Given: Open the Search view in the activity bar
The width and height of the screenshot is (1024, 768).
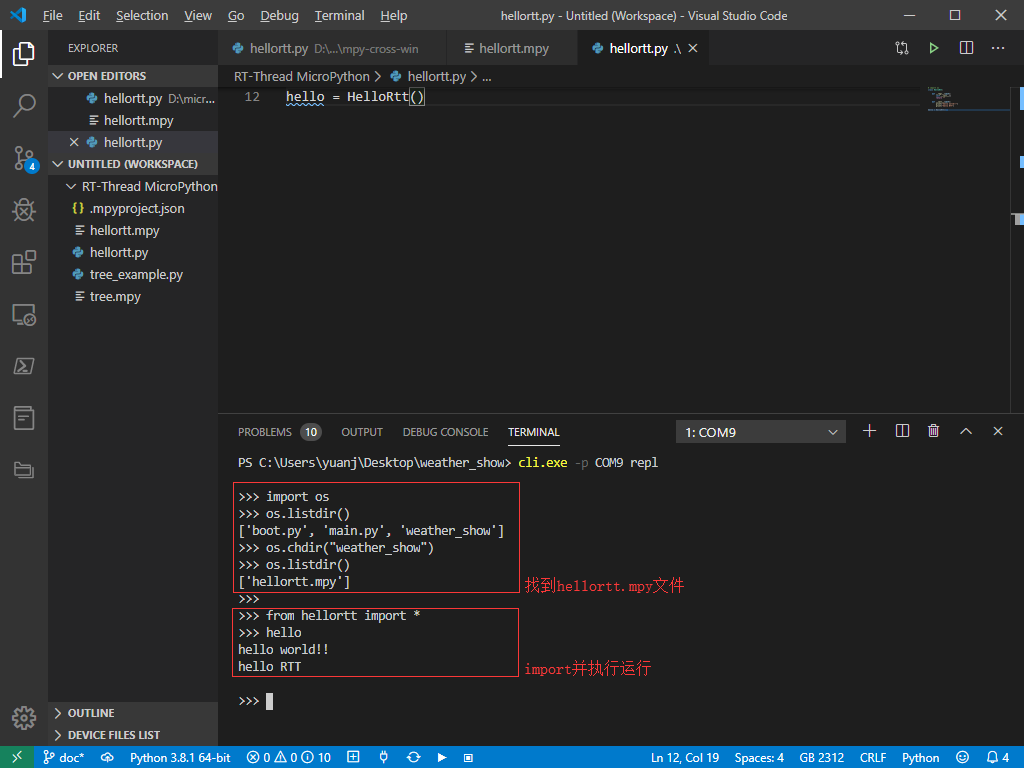Looking at the screenshot, I should coord(24,105).
